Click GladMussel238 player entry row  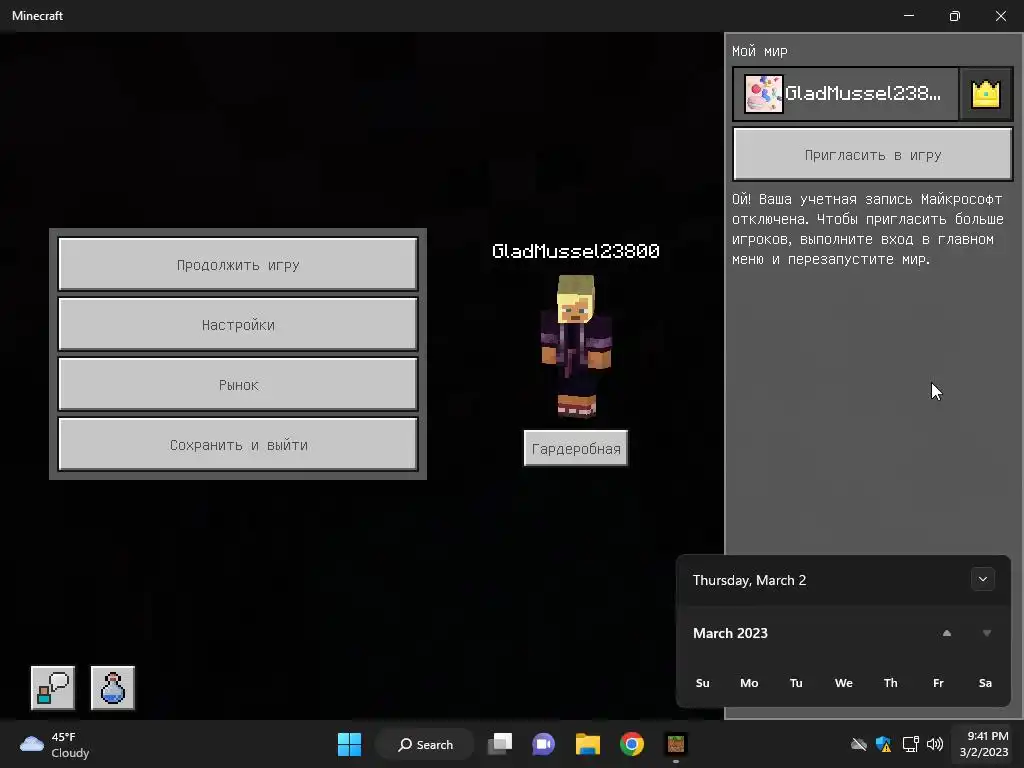846,94
